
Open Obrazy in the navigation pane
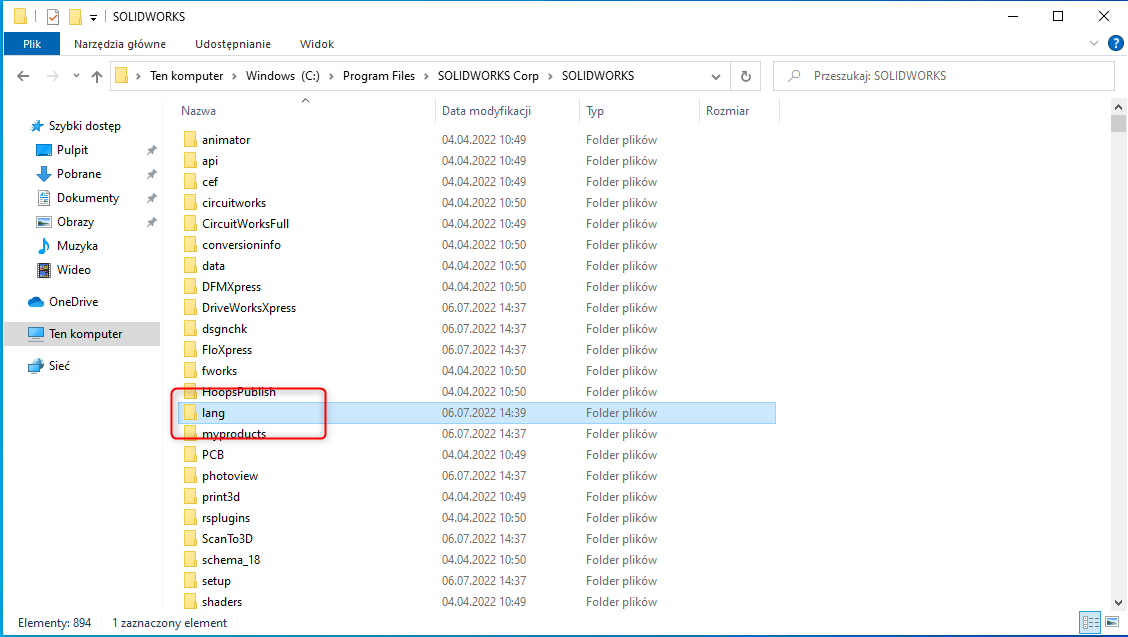pos(75,222)
